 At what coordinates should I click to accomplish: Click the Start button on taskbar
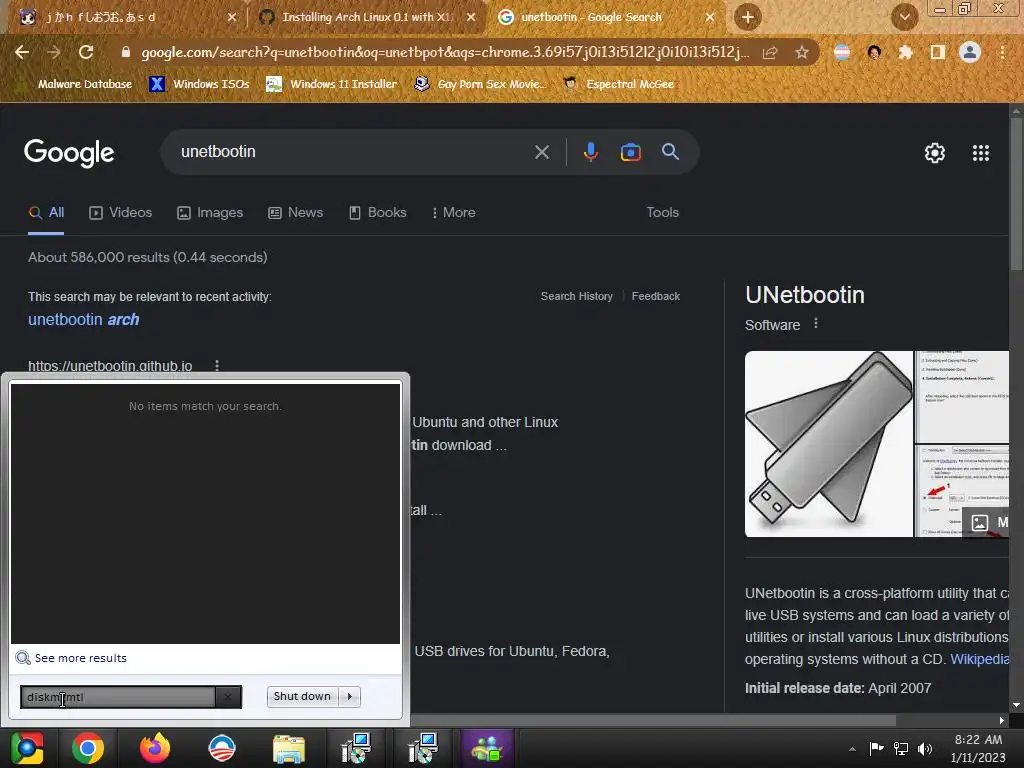click(x=26, y=748)
